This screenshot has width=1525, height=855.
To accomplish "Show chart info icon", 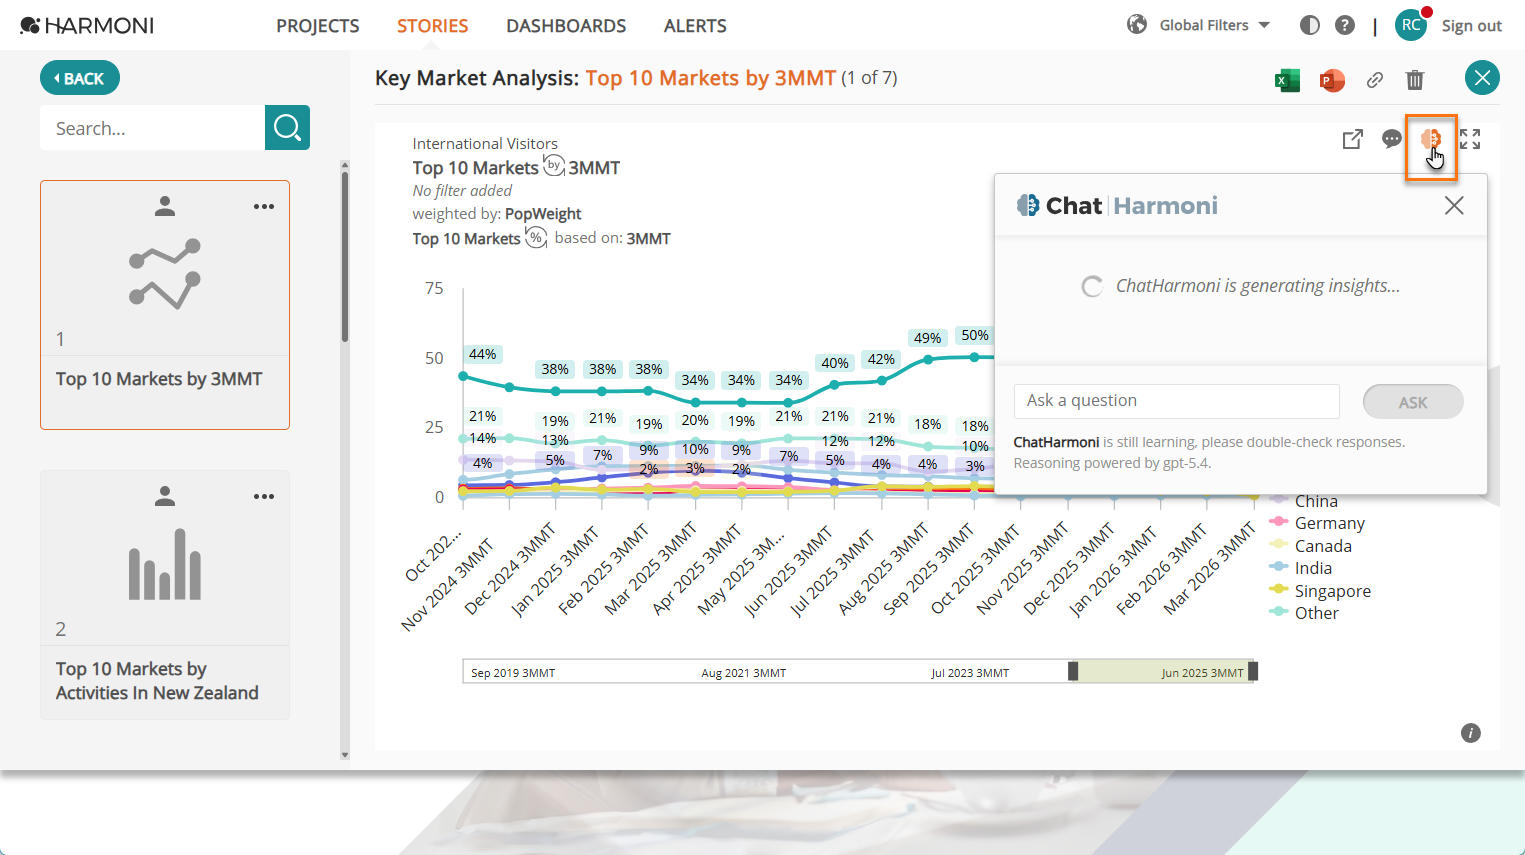I will pos(1471,733).
